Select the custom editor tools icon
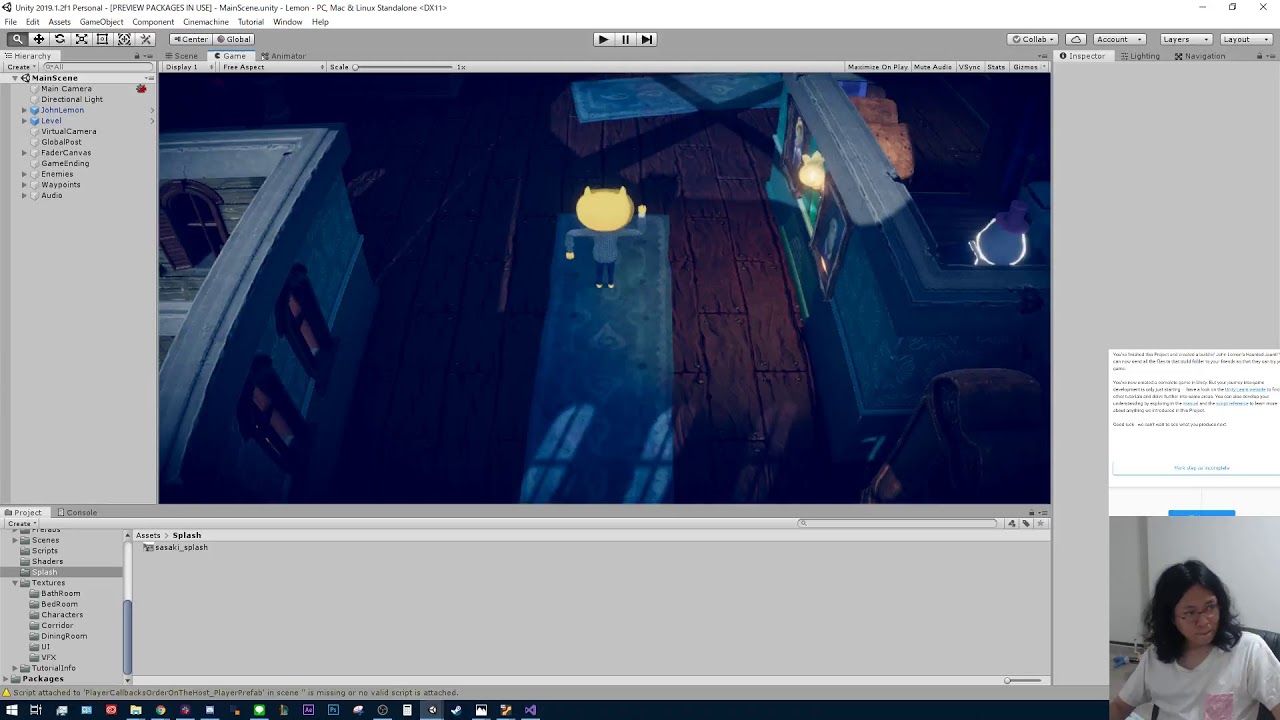This screenshot has height=720, width=1280. click(146, 39)
